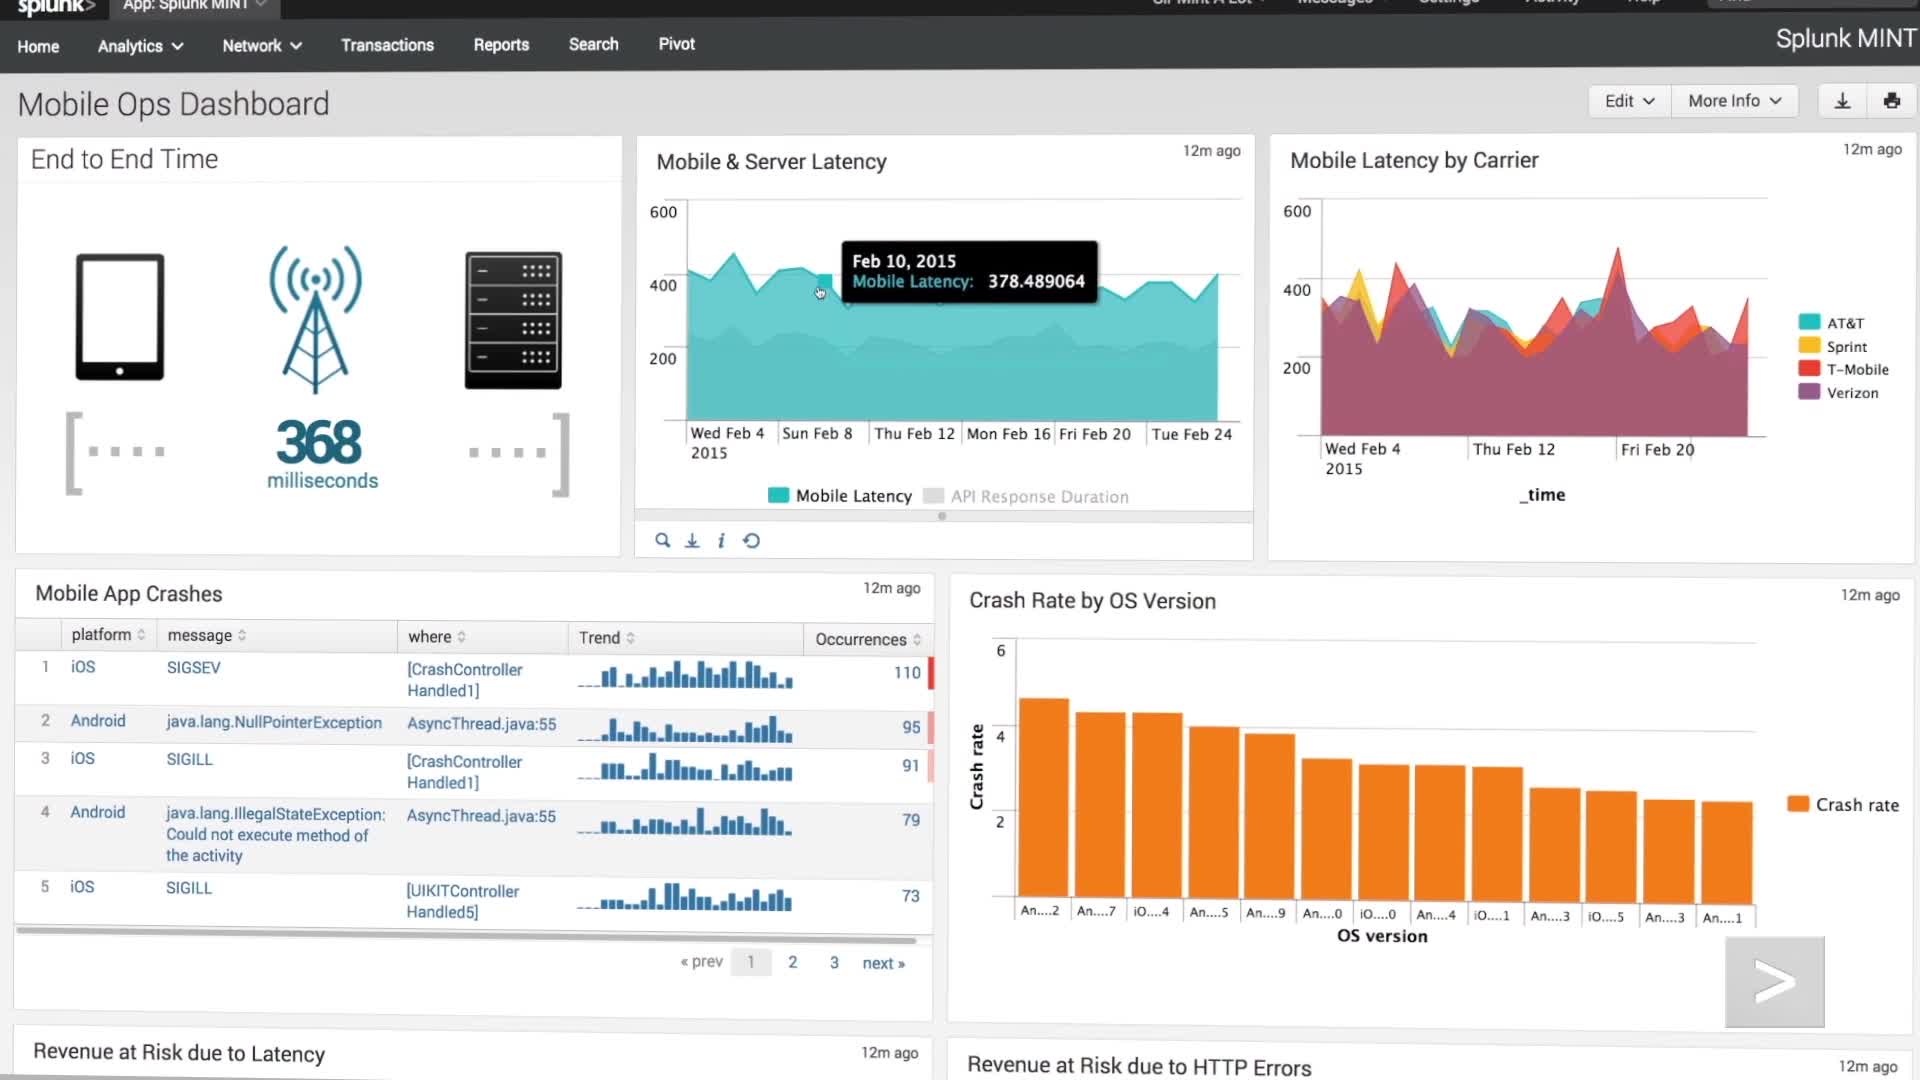The width and height of the screenshot is (1920, 1080).
Task: Open the Edit dropdown menu
Action: pos(1628,100)
